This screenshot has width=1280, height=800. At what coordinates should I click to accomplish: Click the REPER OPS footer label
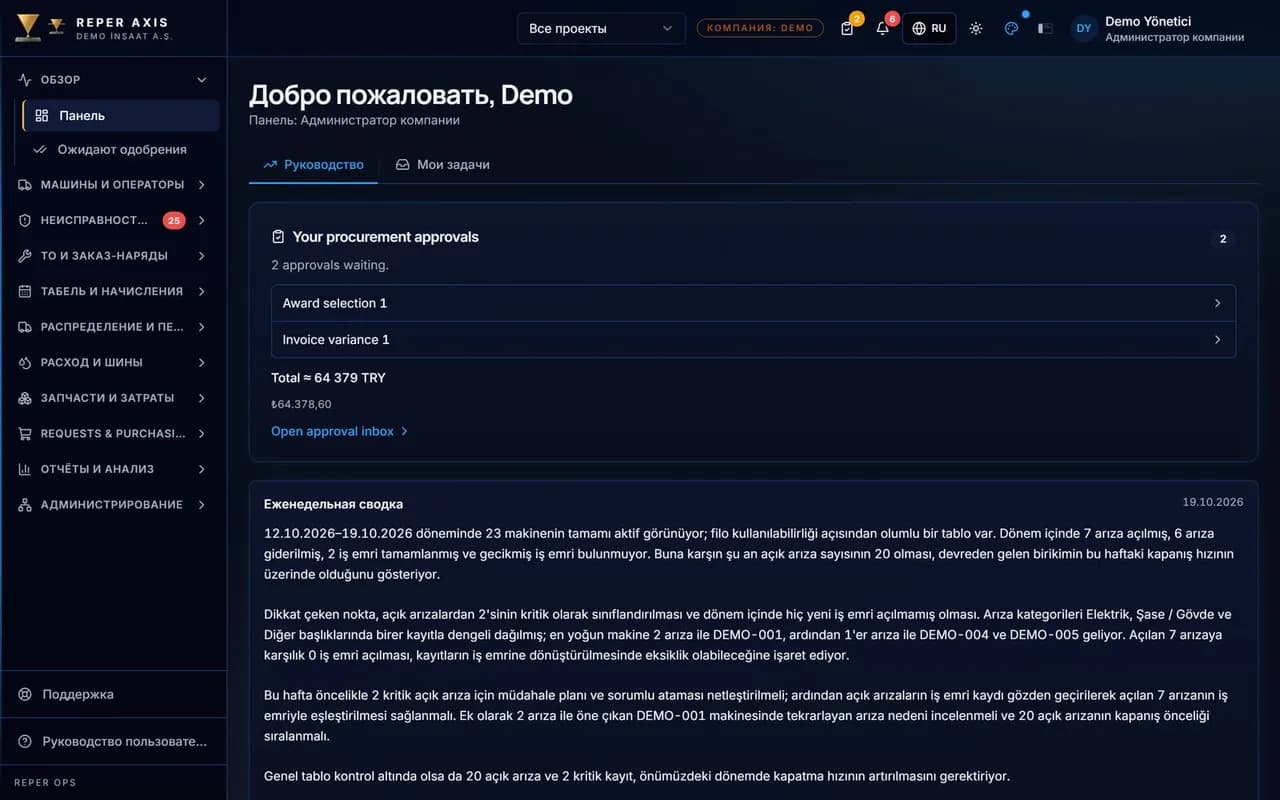coord(45,783)
